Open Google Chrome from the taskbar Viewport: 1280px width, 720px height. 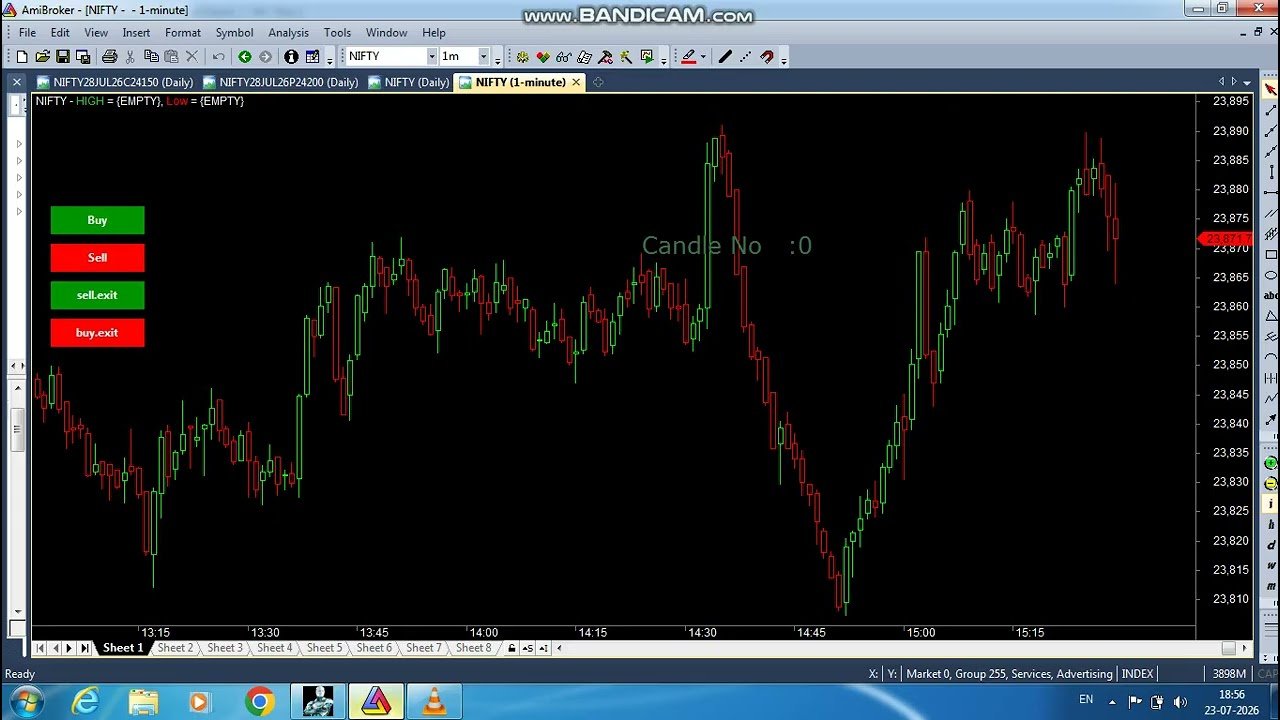259,701
